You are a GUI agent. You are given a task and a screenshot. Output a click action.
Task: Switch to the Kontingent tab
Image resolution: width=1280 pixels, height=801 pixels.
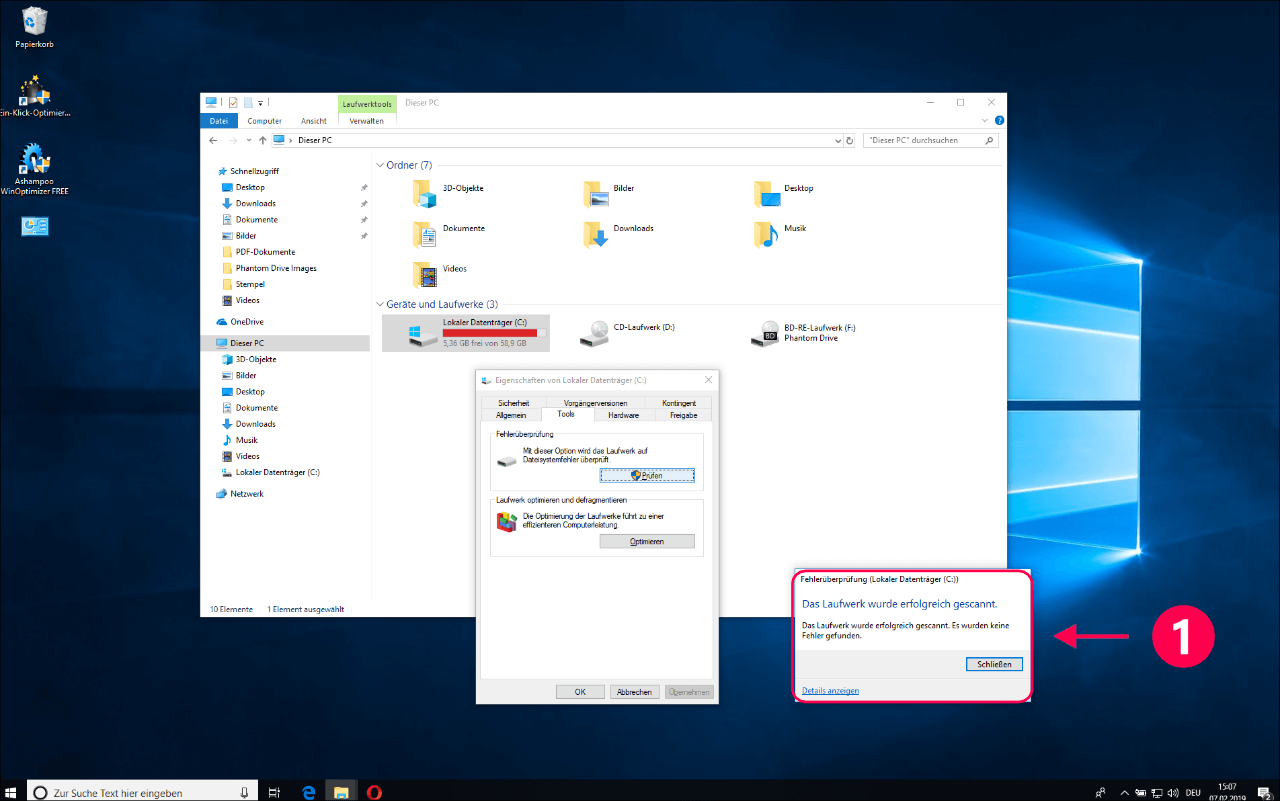click(x=679, y=403)
